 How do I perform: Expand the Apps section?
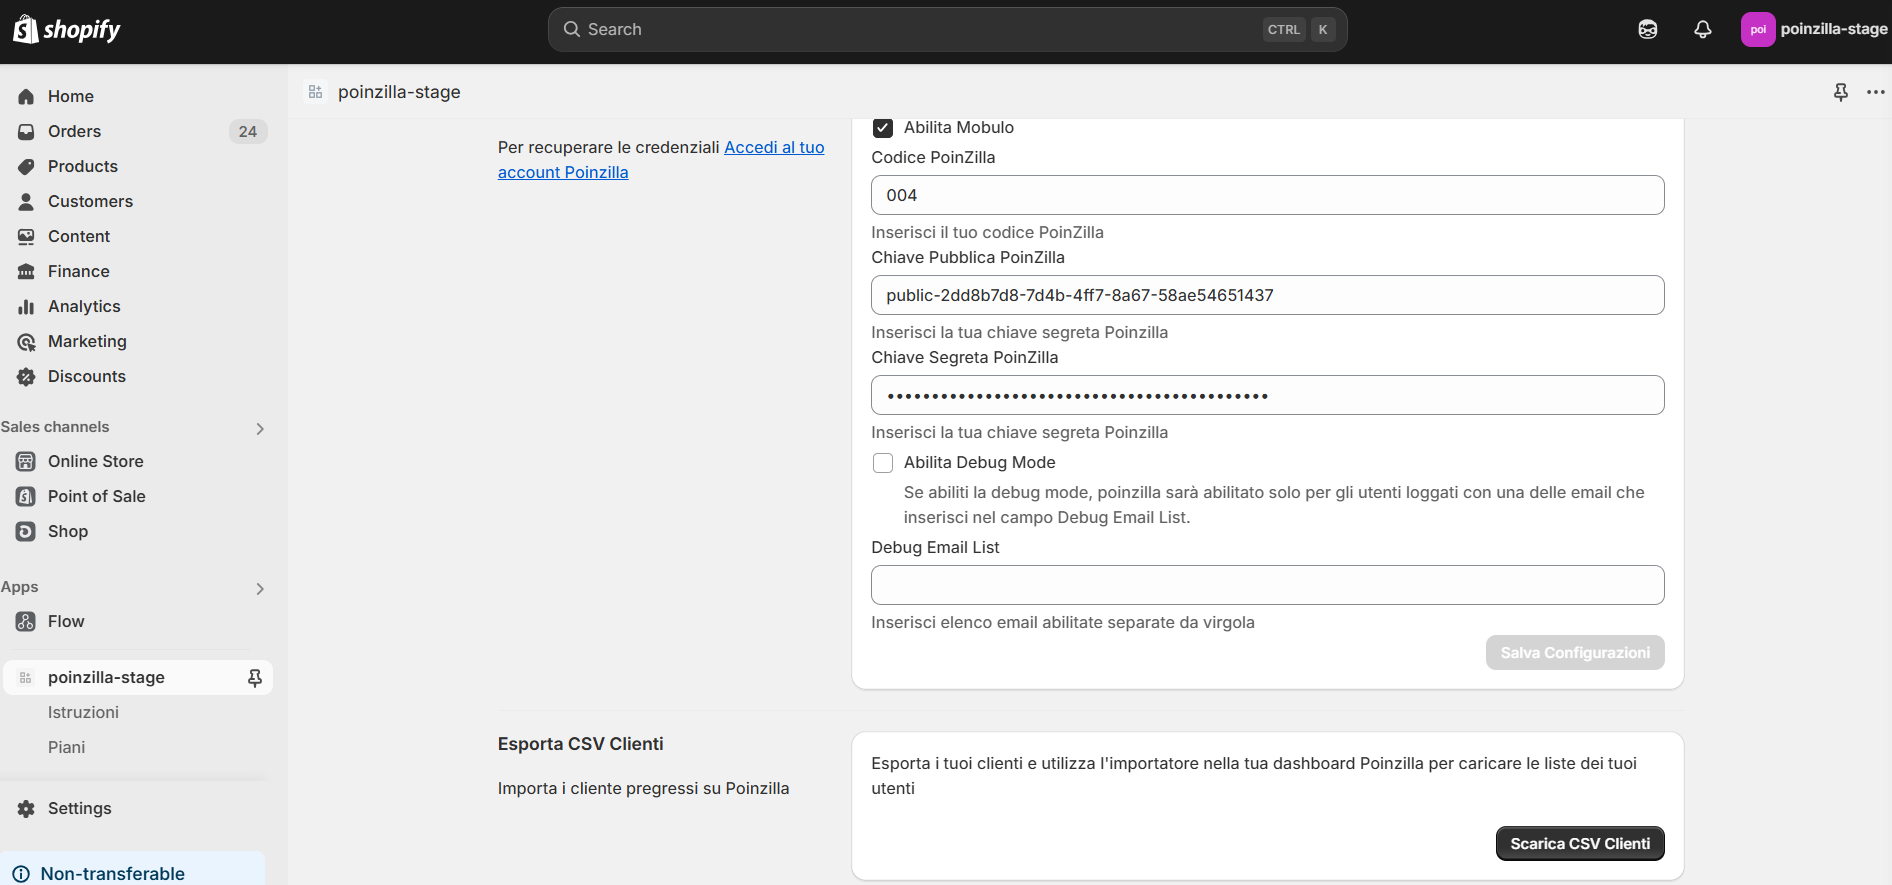pos(260,589)
